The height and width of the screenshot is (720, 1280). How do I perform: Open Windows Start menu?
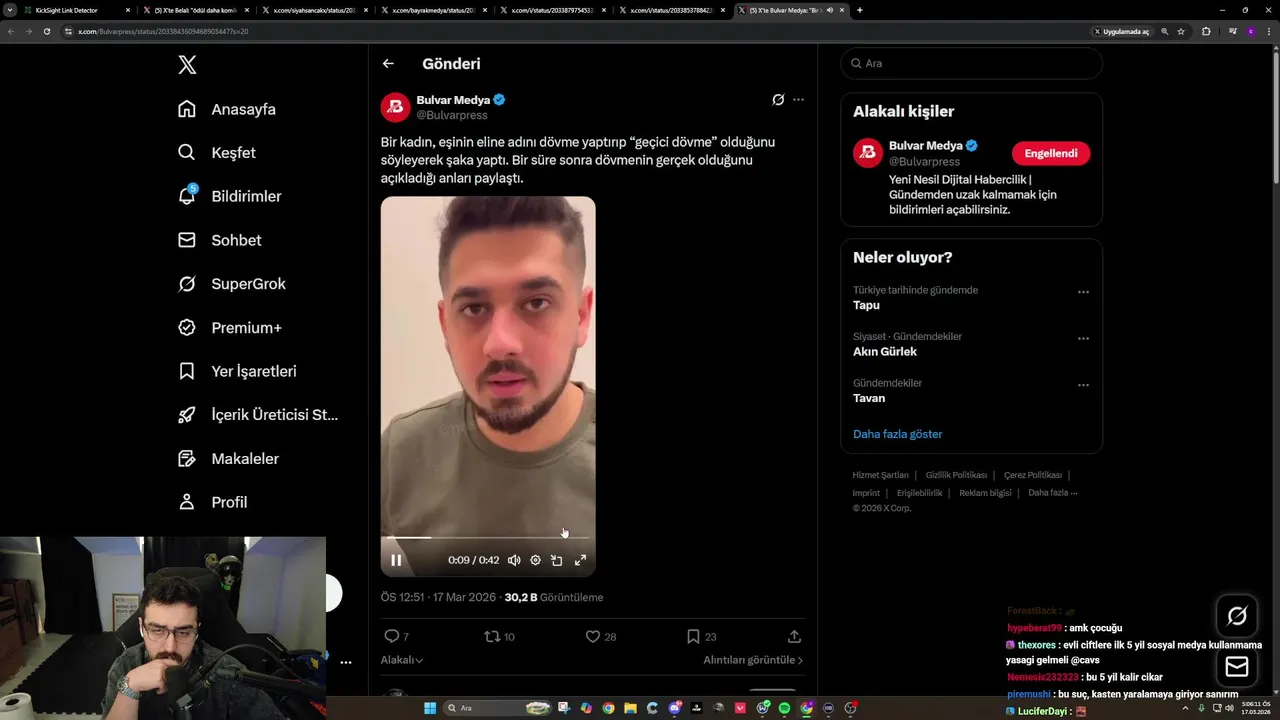(430, 708)
